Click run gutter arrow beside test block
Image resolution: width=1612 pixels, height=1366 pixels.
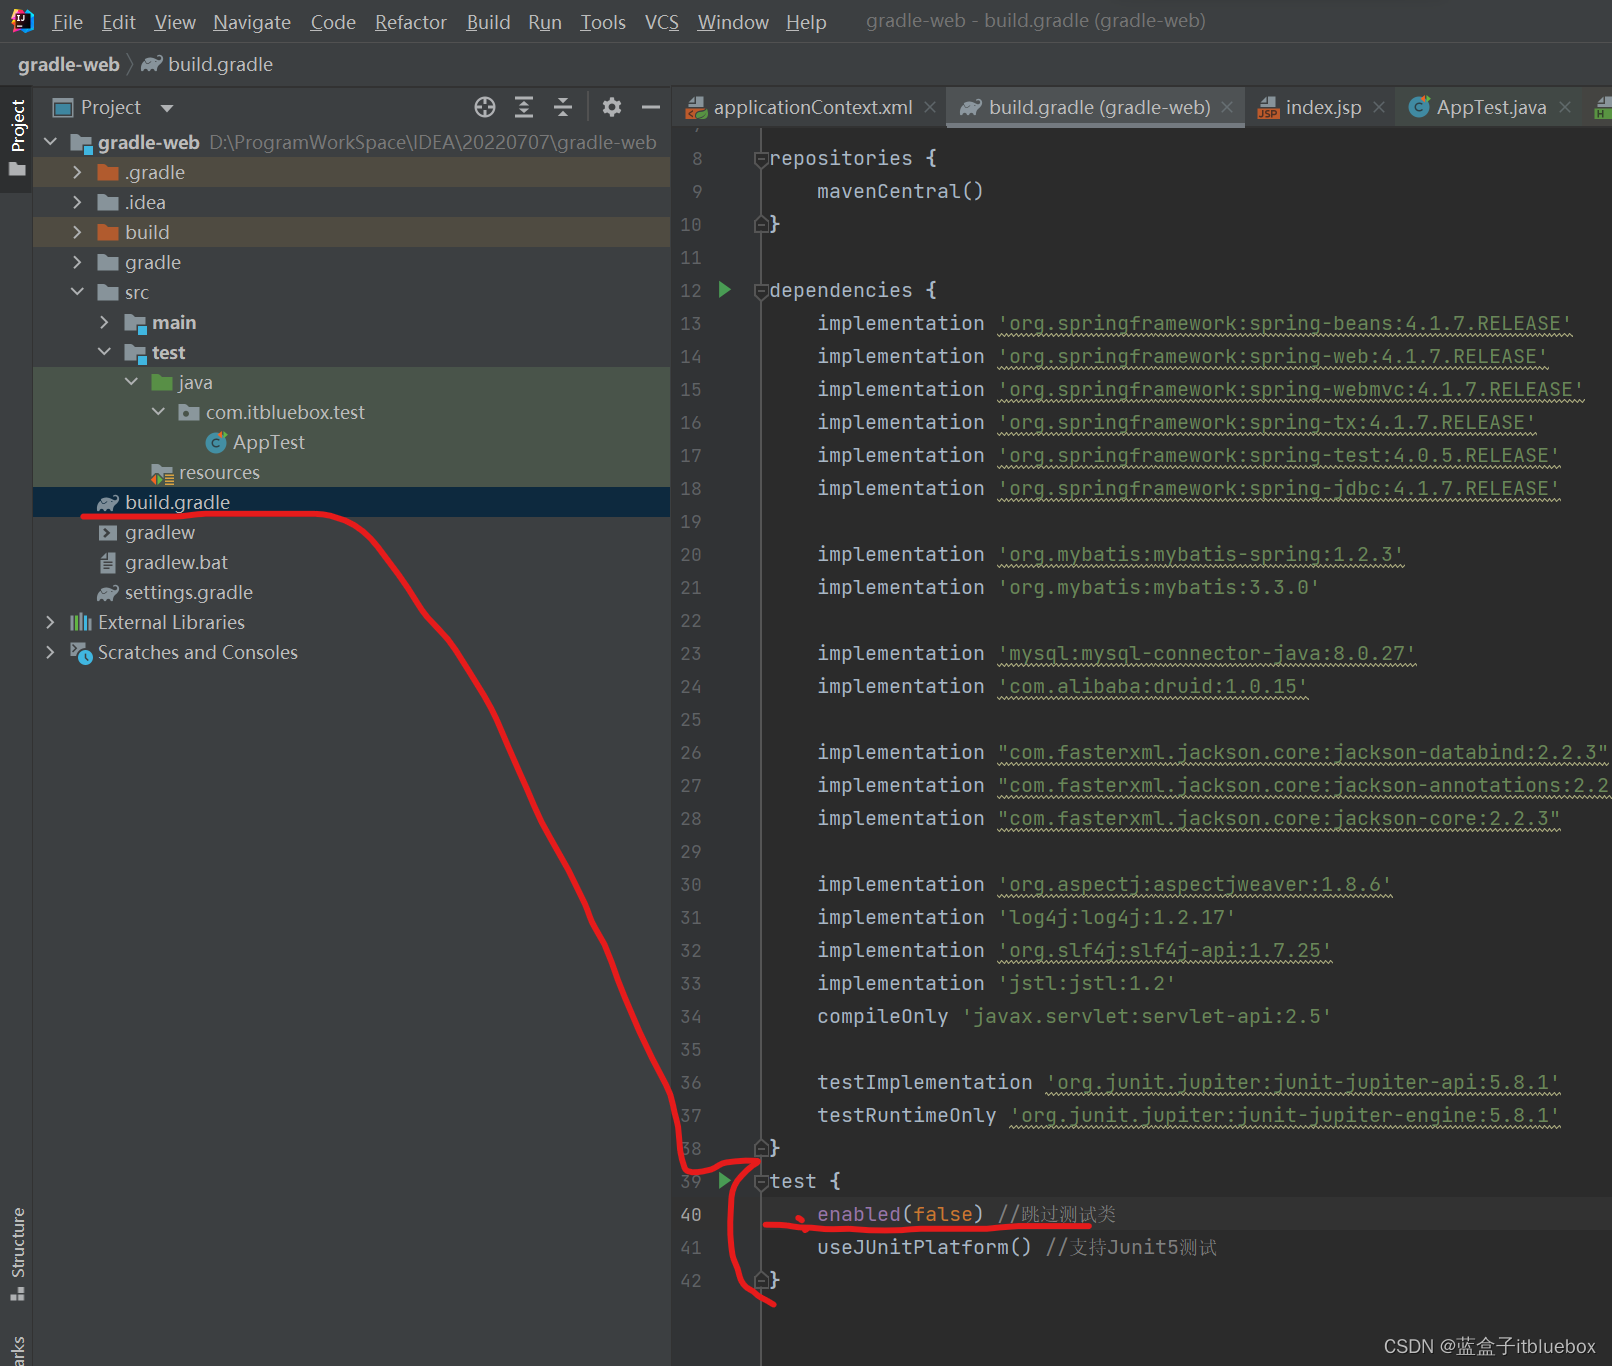(x=725, y=1181)
